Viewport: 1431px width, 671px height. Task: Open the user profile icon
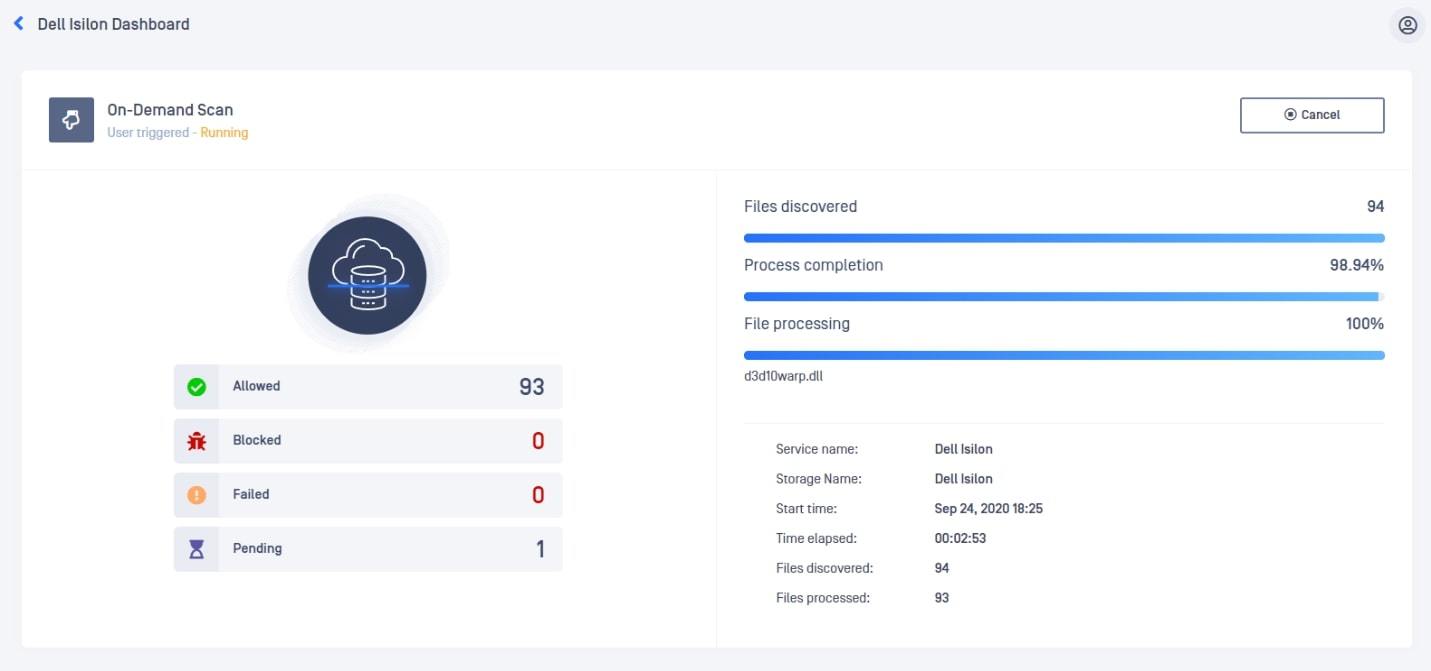[x=1407, y=25]
